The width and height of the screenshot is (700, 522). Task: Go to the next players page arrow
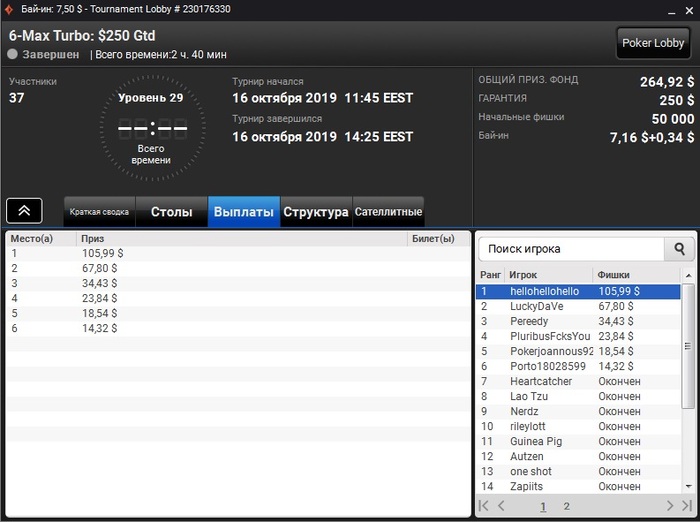tap(670, 506)
